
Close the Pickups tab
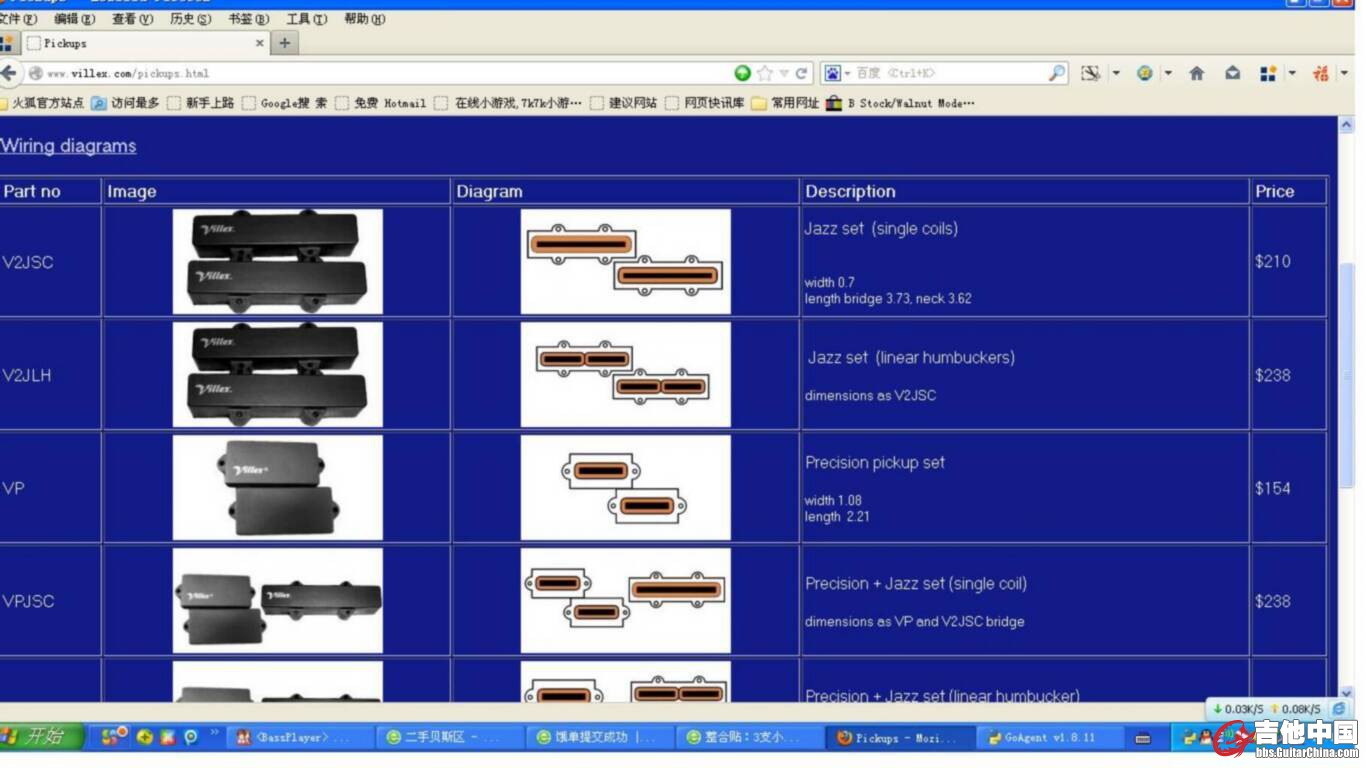[x=260, y=43]
